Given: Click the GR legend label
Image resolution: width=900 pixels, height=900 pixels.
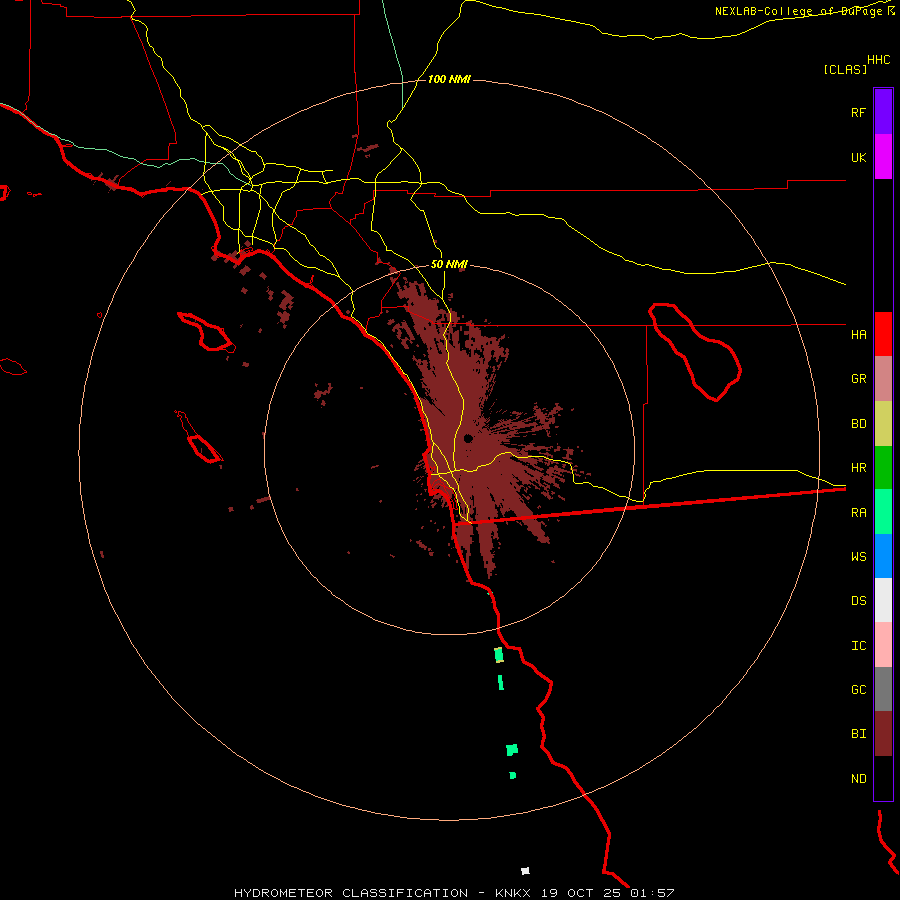Looking at the screenshot, I should 858,379.
